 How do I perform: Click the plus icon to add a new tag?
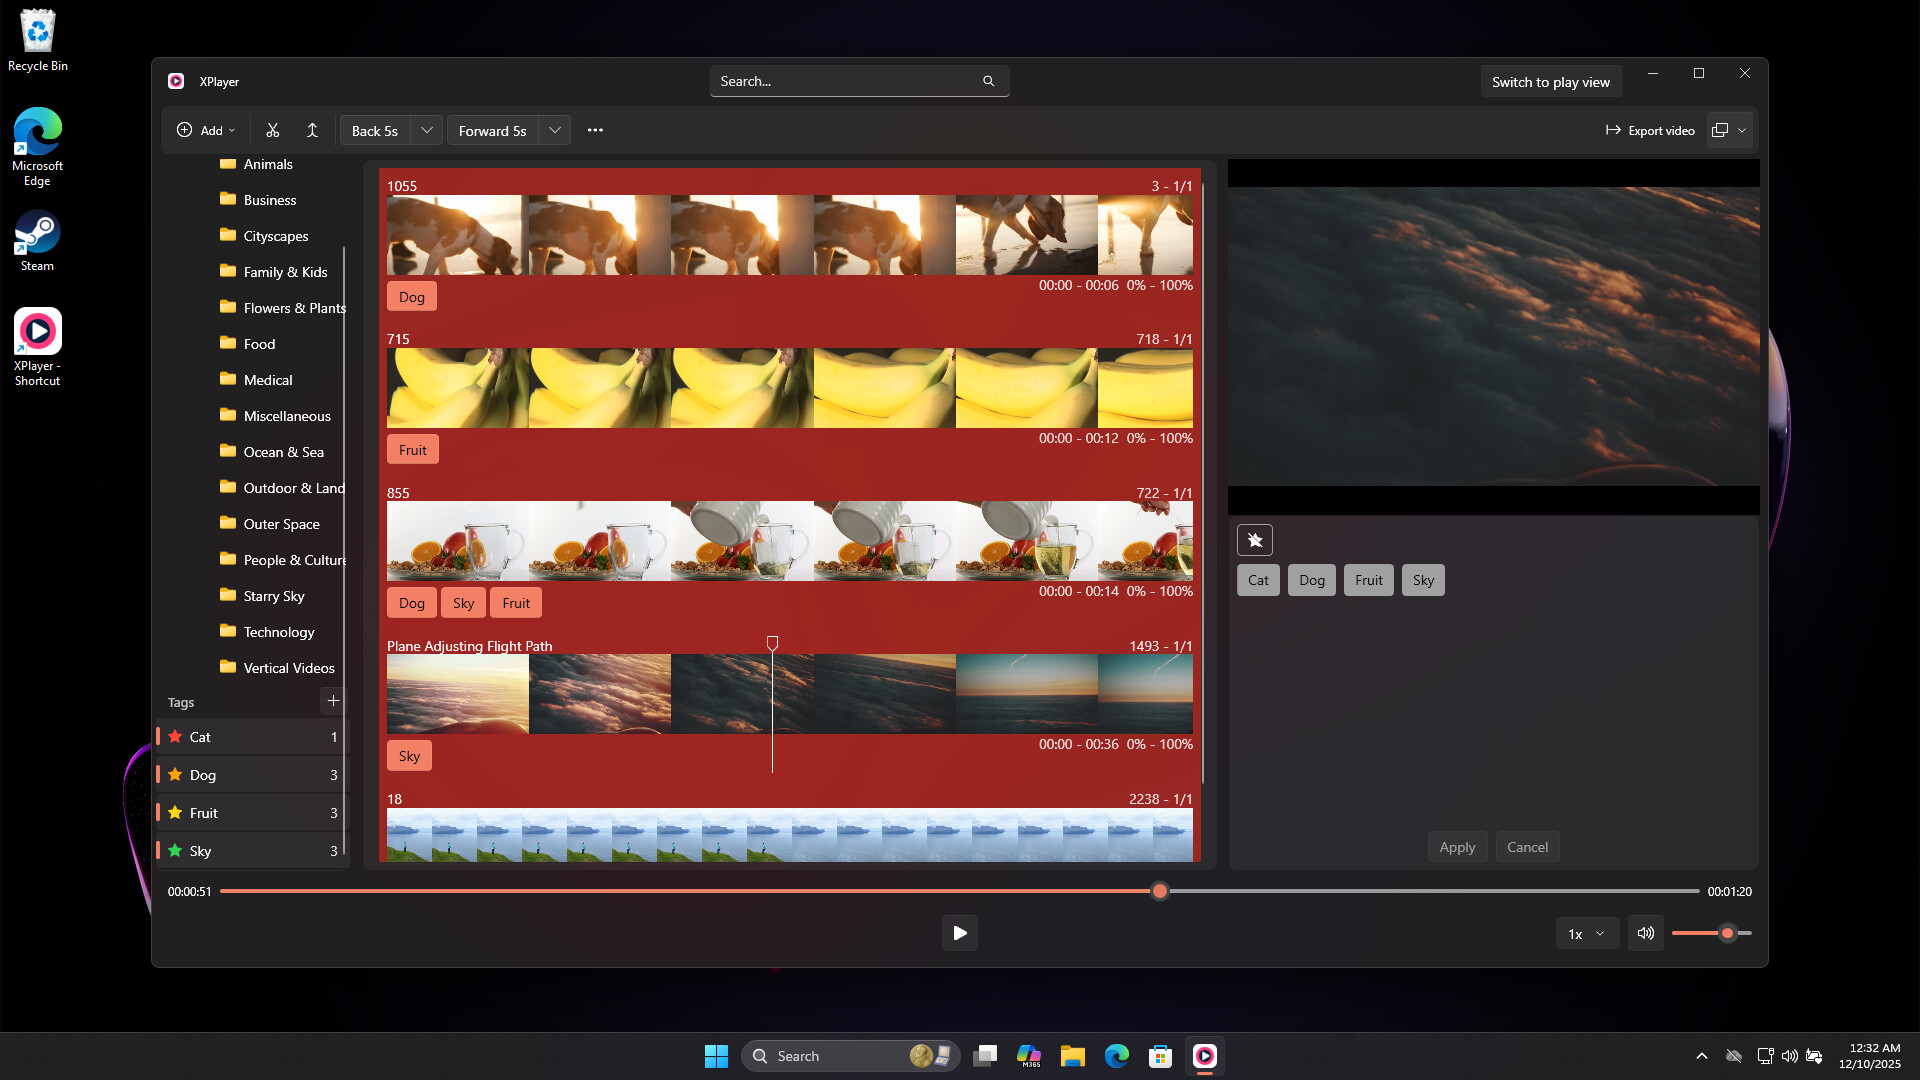333,701
